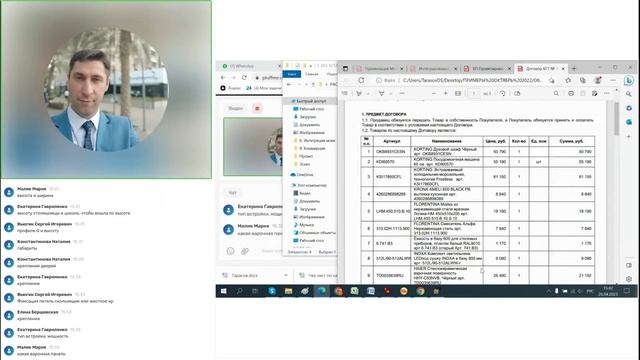Open the Edge profile avatar

598,80
